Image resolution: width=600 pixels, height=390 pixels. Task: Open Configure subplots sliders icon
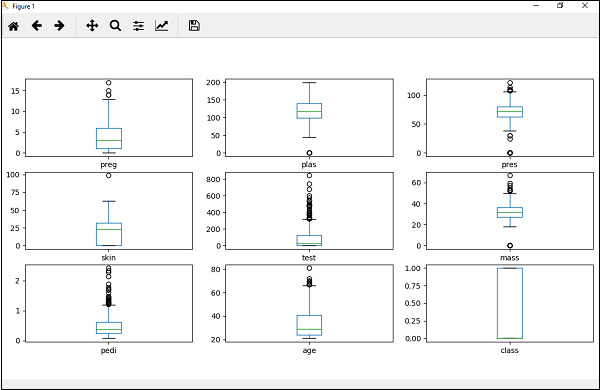pos(139,26)
